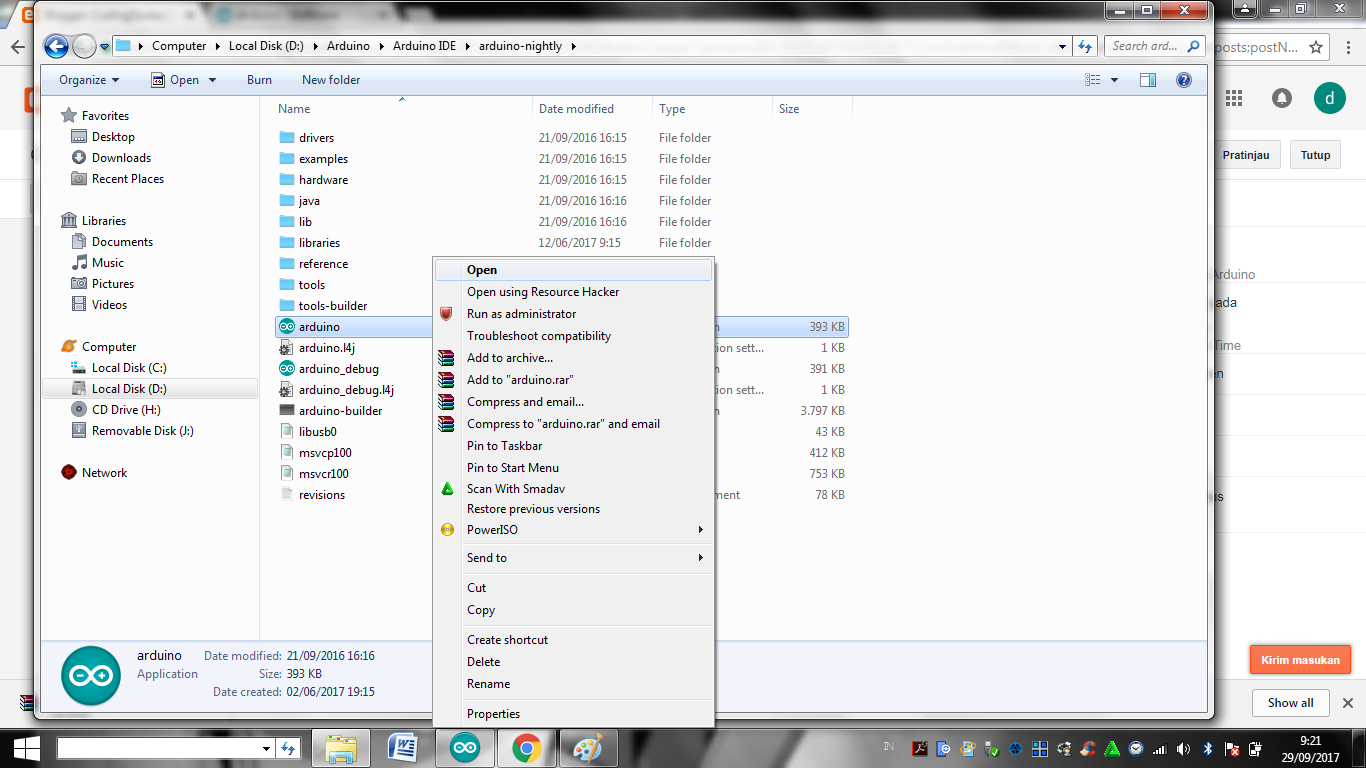Open Paint from the taskbar

point(588,747)
